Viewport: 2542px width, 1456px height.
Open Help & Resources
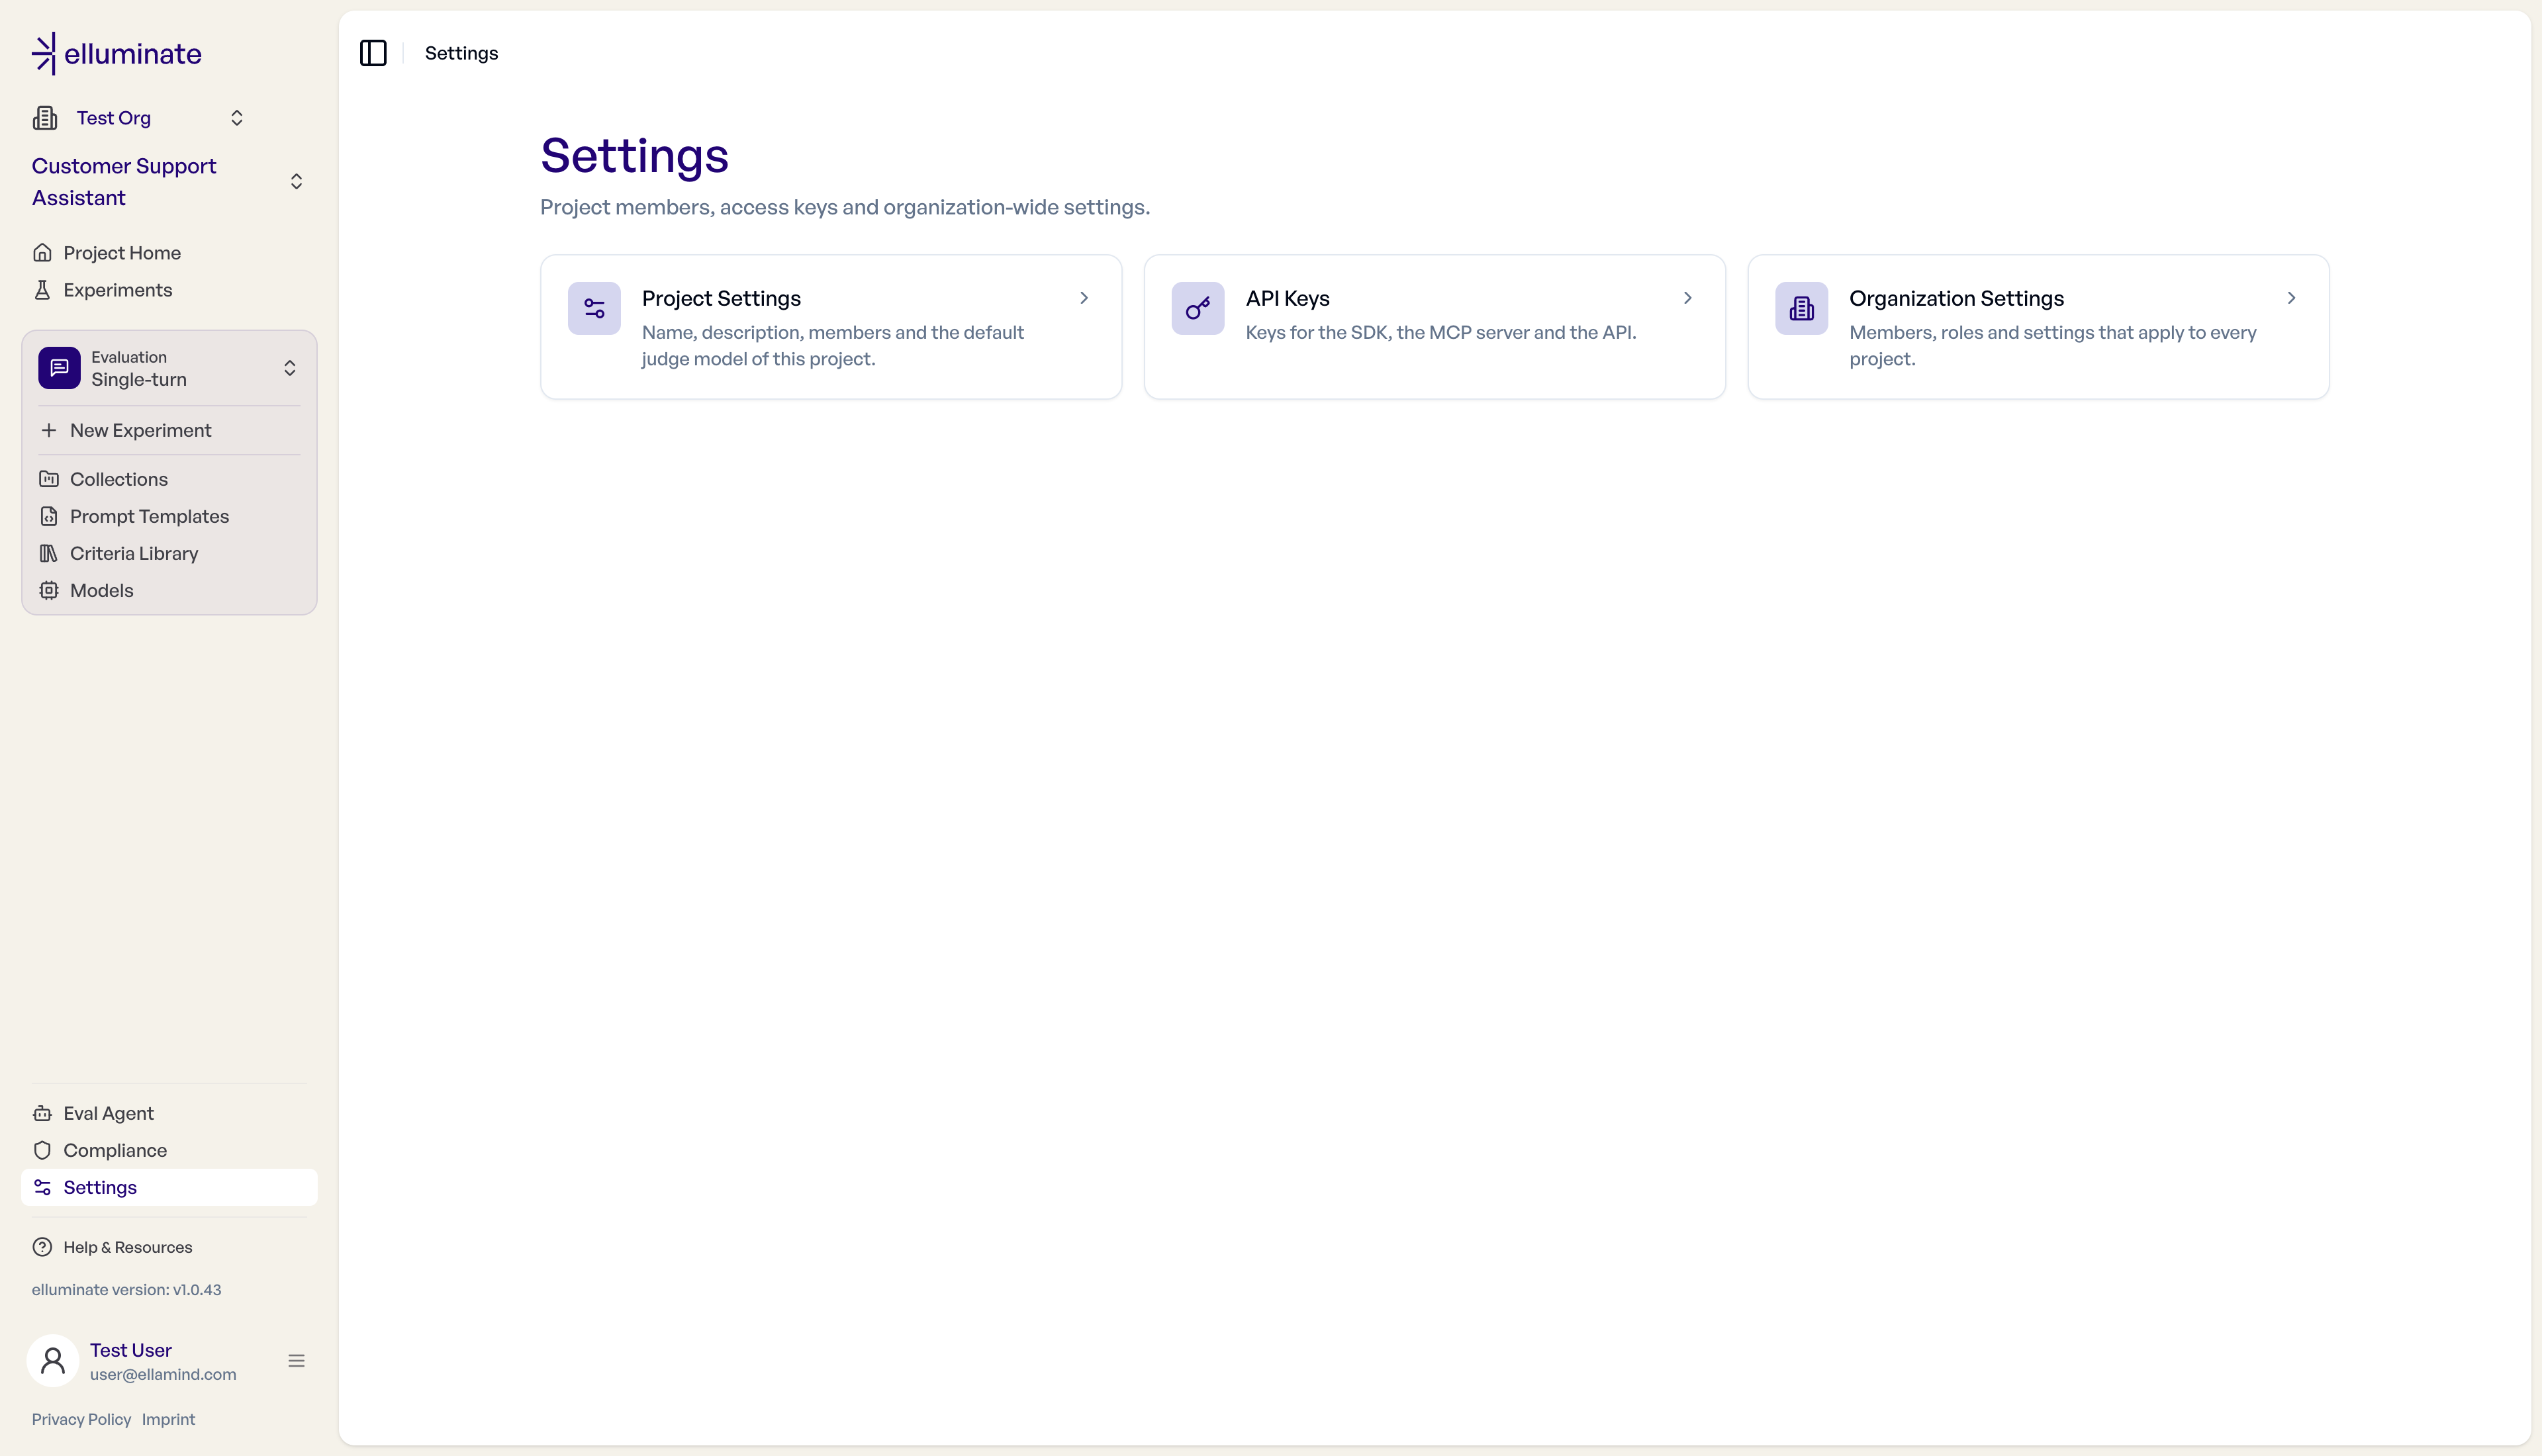click(169, 1247)
